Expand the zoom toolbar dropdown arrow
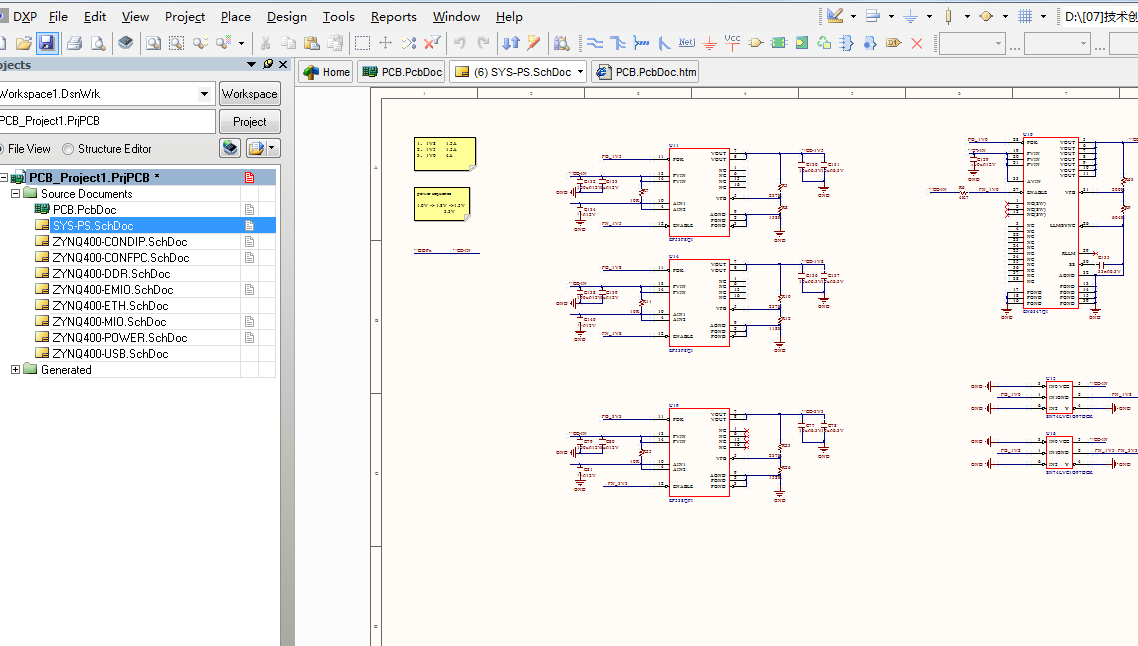 pyautogui.click(x=242, y=44)
